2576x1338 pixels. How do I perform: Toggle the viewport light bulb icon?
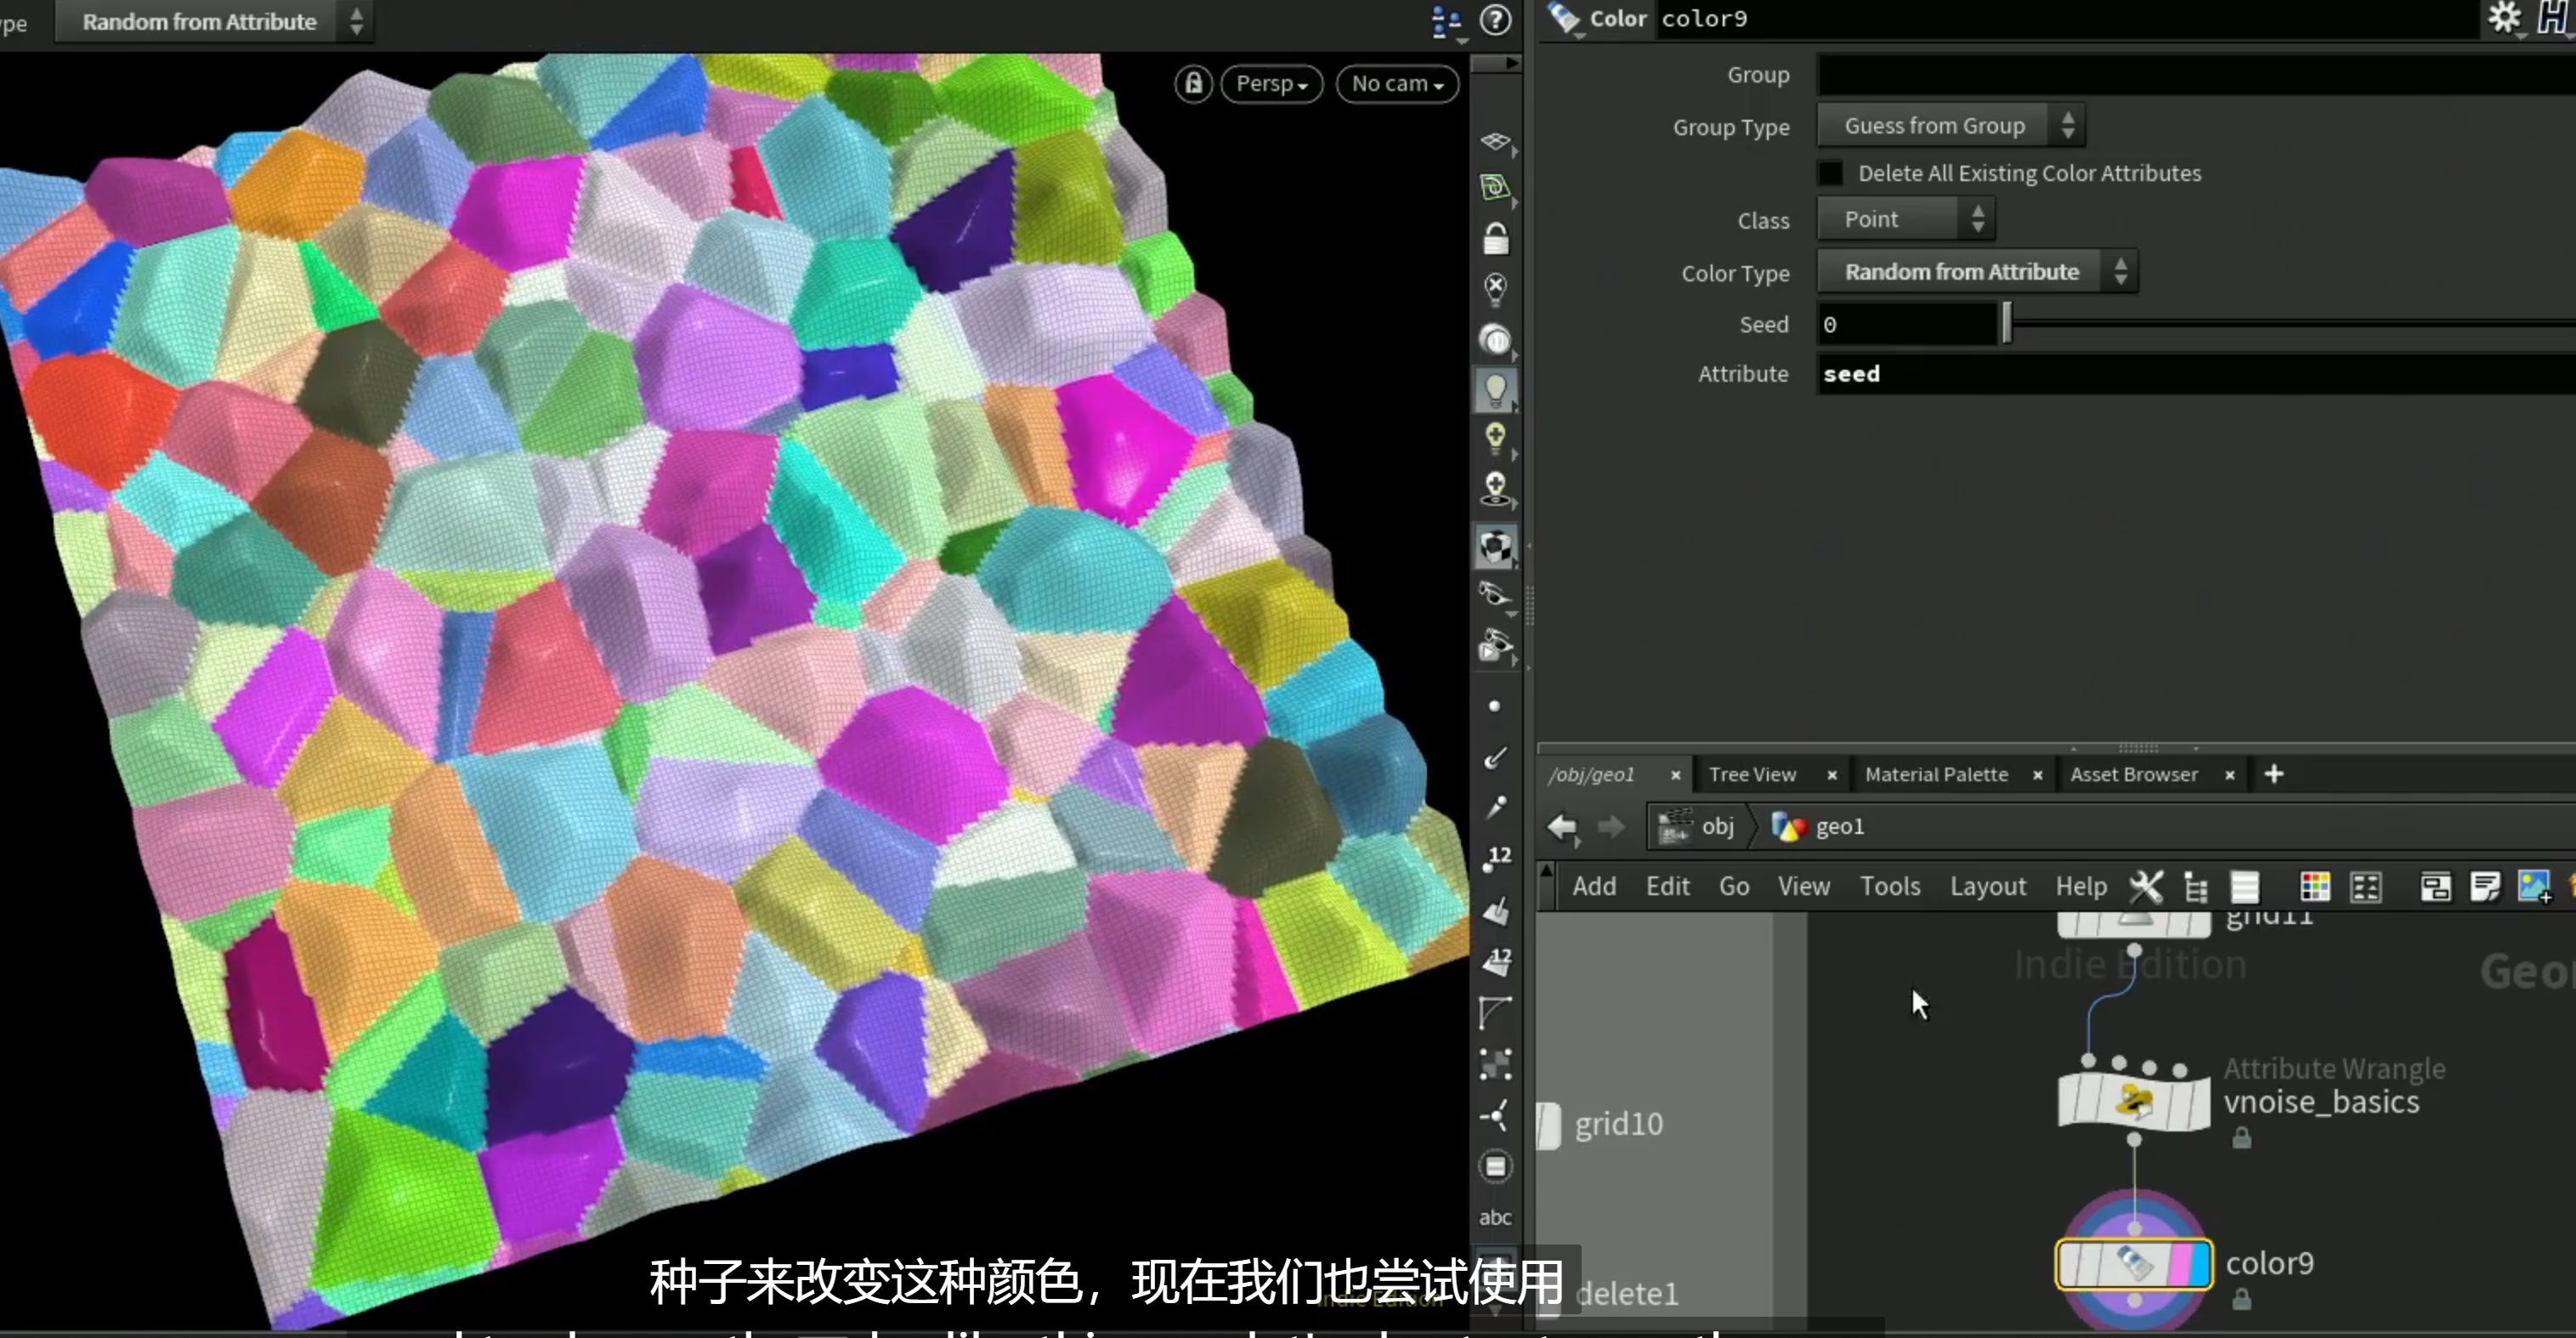pos(1495,390)
